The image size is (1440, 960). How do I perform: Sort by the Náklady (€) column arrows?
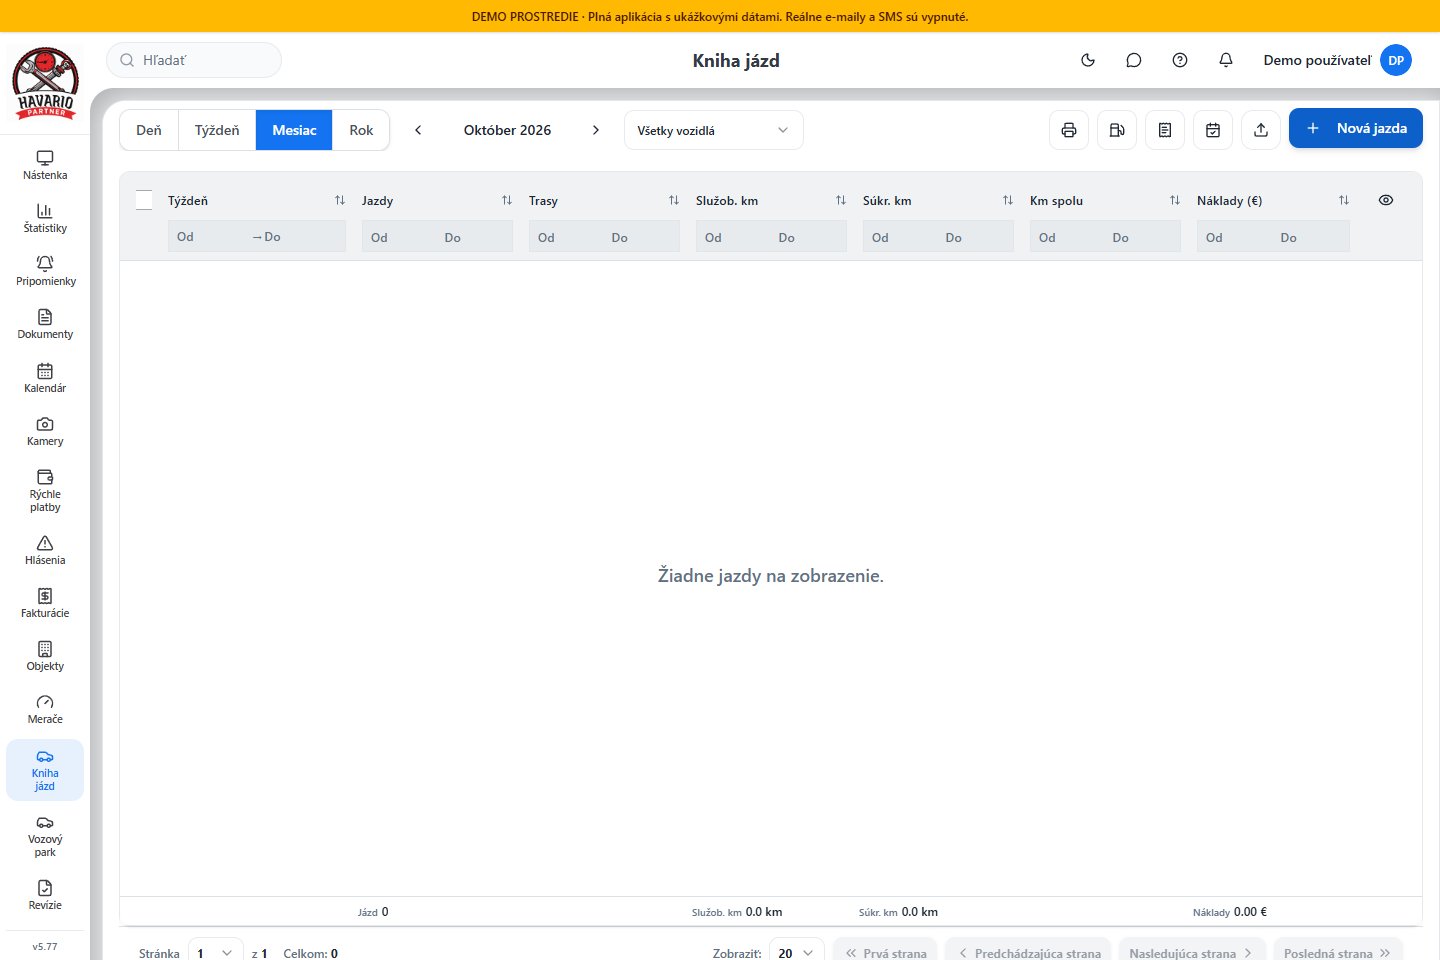coord(1344,200)
